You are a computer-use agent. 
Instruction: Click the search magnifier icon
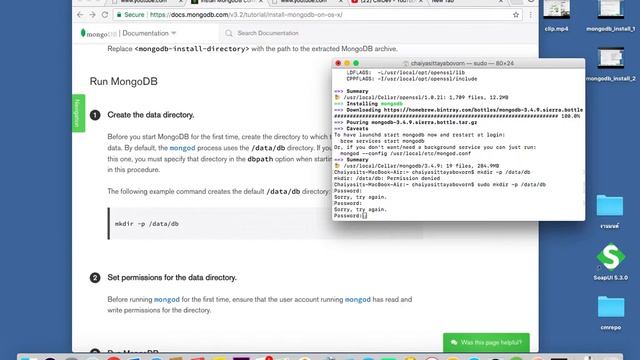(229, 33)
